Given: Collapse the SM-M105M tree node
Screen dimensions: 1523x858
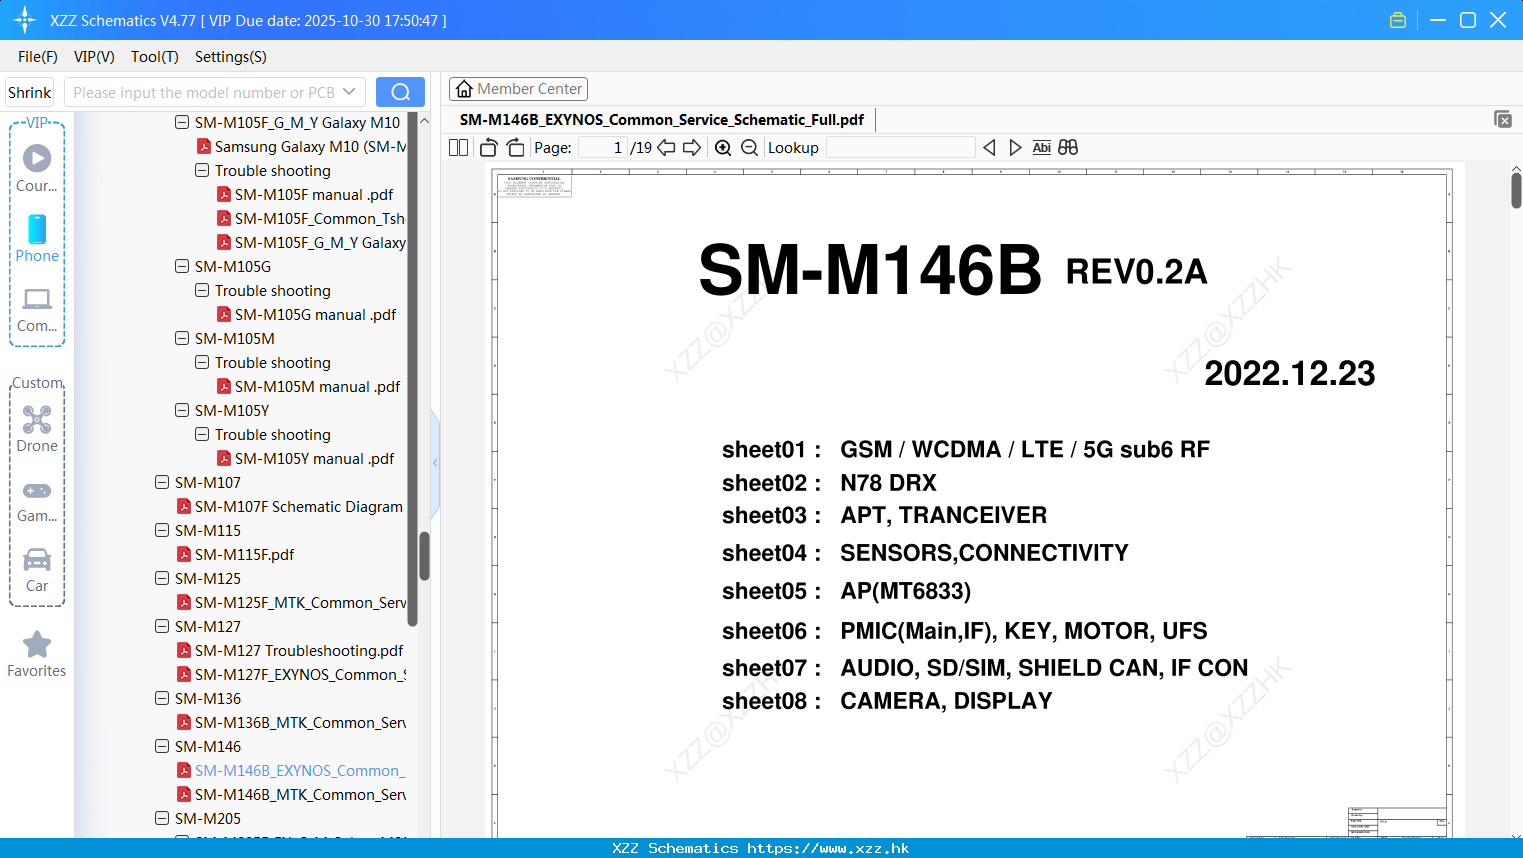Looking at the screenshot, I should (x=182, y=338).
